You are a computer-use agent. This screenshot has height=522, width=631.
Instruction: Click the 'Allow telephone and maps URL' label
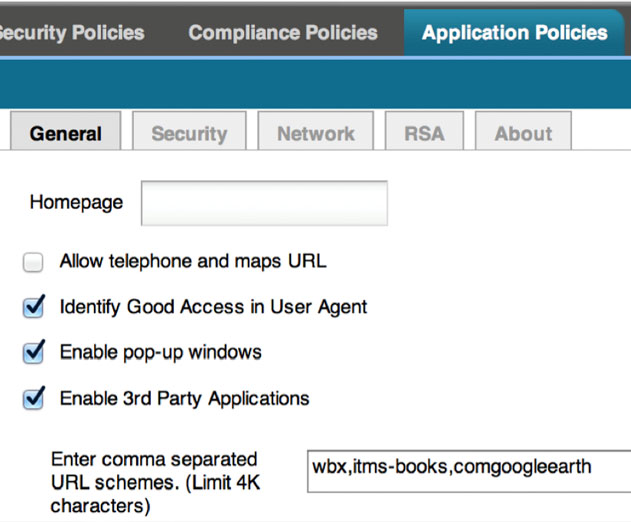point(193,261)
